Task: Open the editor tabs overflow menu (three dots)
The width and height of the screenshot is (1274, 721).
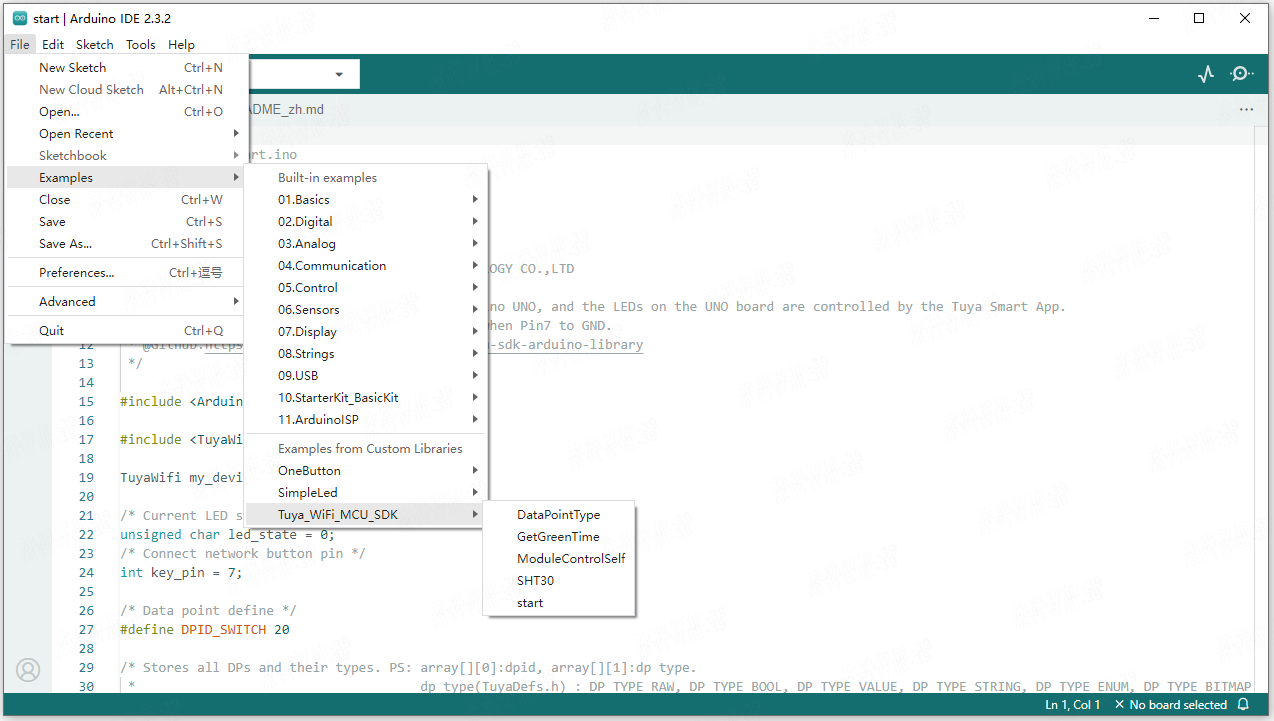Action: click(1246, 109)
